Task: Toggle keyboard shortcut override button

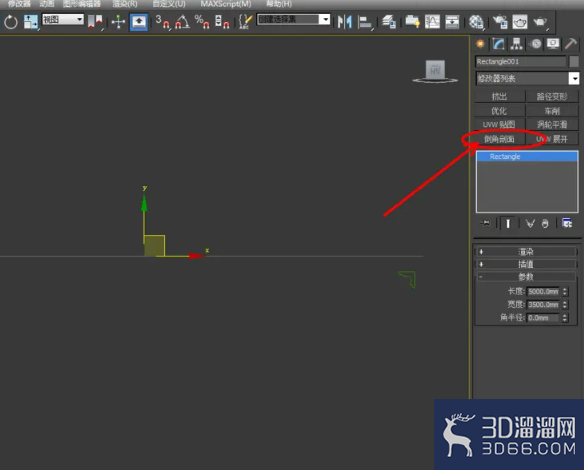Action: click(139, 22)
